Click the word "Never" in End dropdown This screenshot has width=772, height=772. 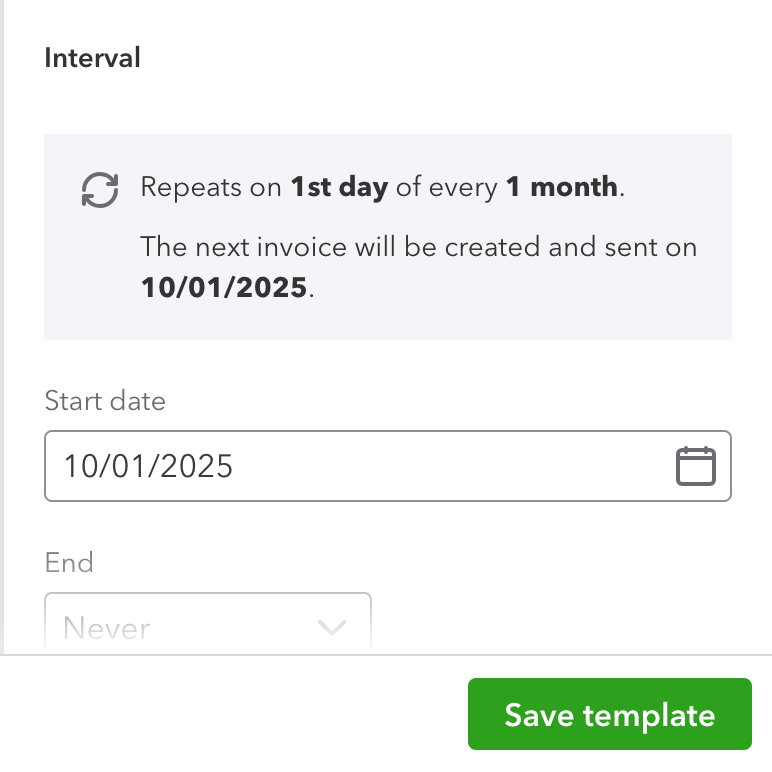(x=107, y=628)
